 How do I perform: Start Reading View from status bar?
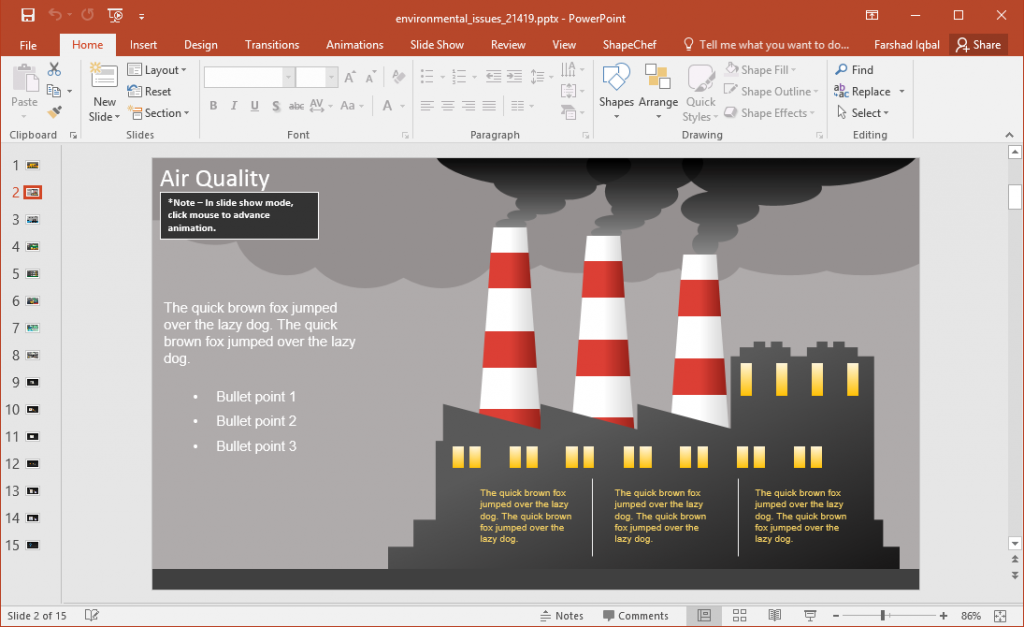(x=774, y=615)
